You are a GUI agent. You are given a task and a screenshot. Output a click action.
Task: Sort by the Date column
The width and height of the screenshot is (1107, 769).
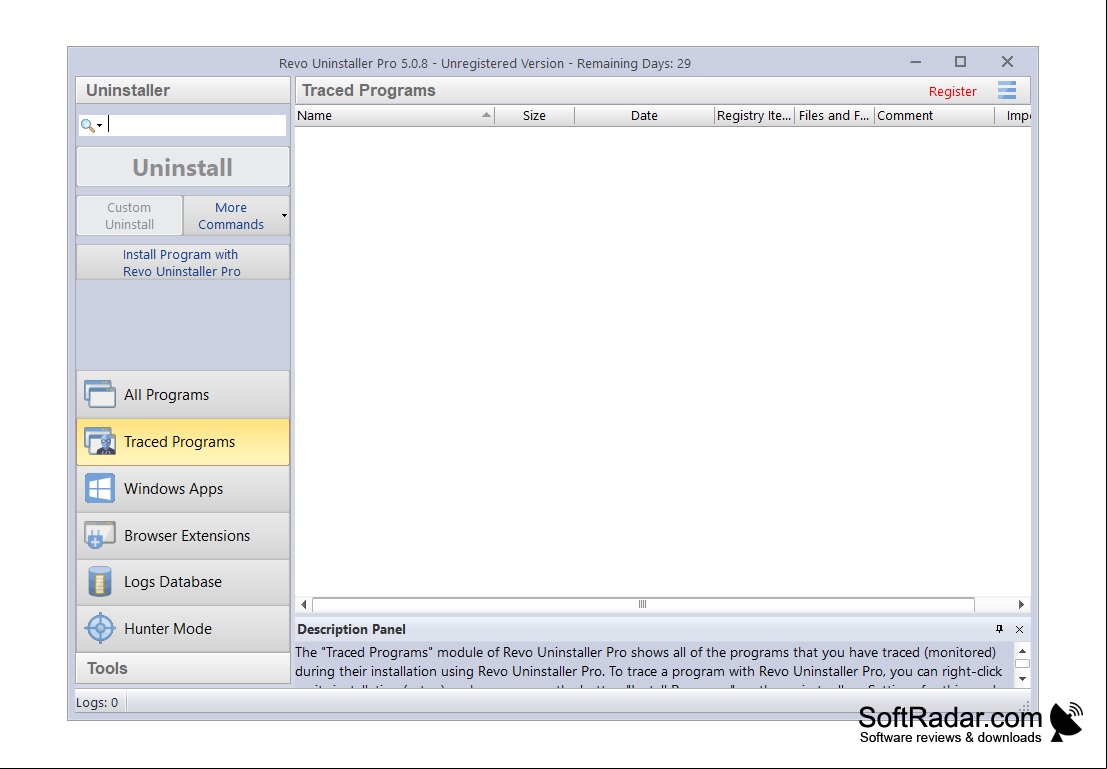[644, 116]
